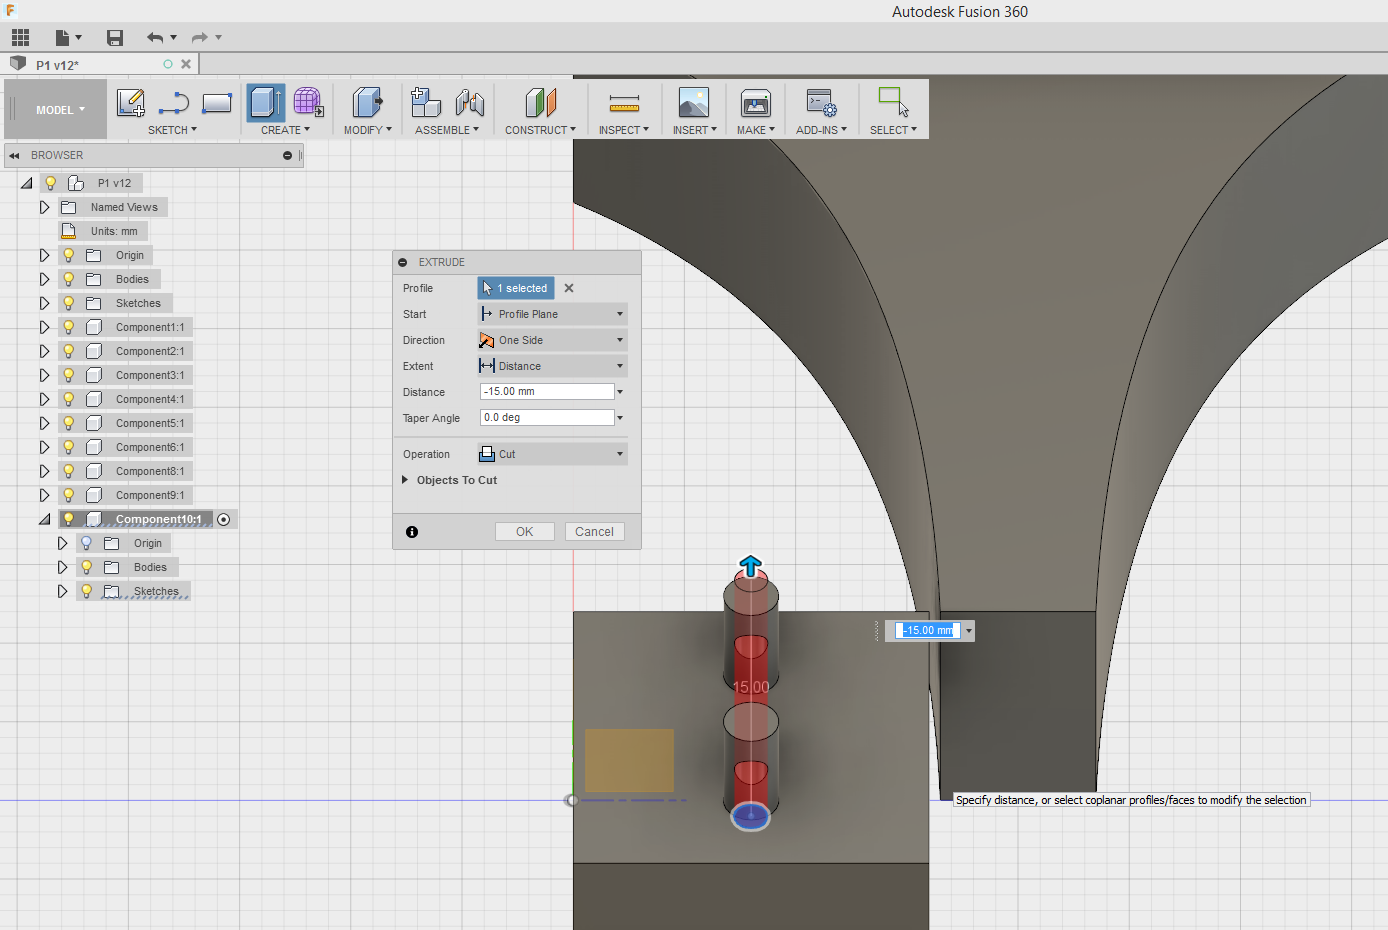Select the Press Pull modify tool
Viewport: 1388px width, 930px height.
click(x=367, y=102)
